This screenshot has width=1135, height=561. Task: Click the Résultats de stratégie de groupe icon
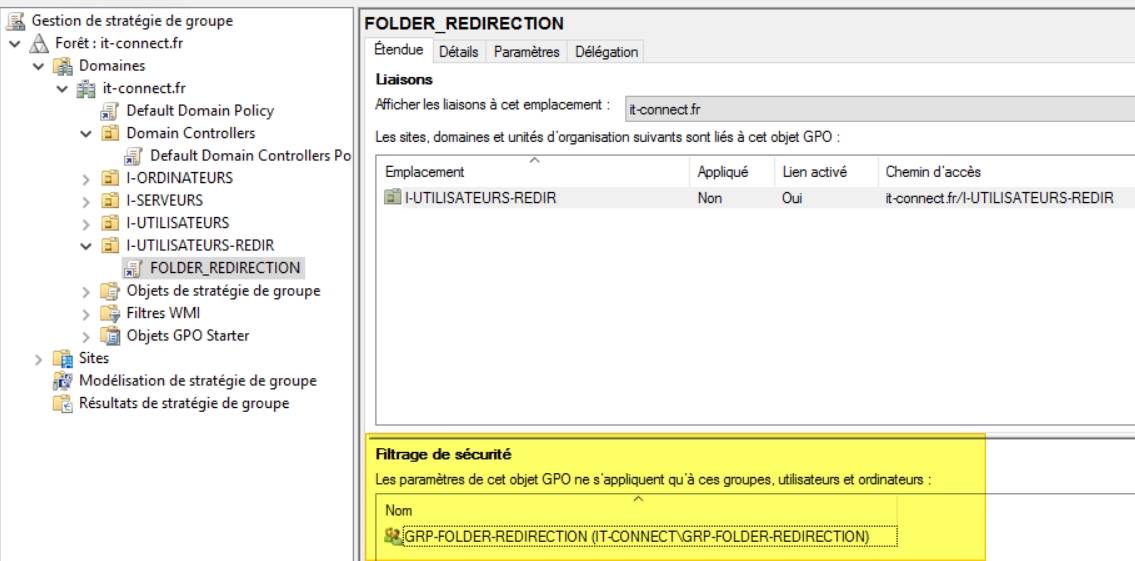point(64,403)
